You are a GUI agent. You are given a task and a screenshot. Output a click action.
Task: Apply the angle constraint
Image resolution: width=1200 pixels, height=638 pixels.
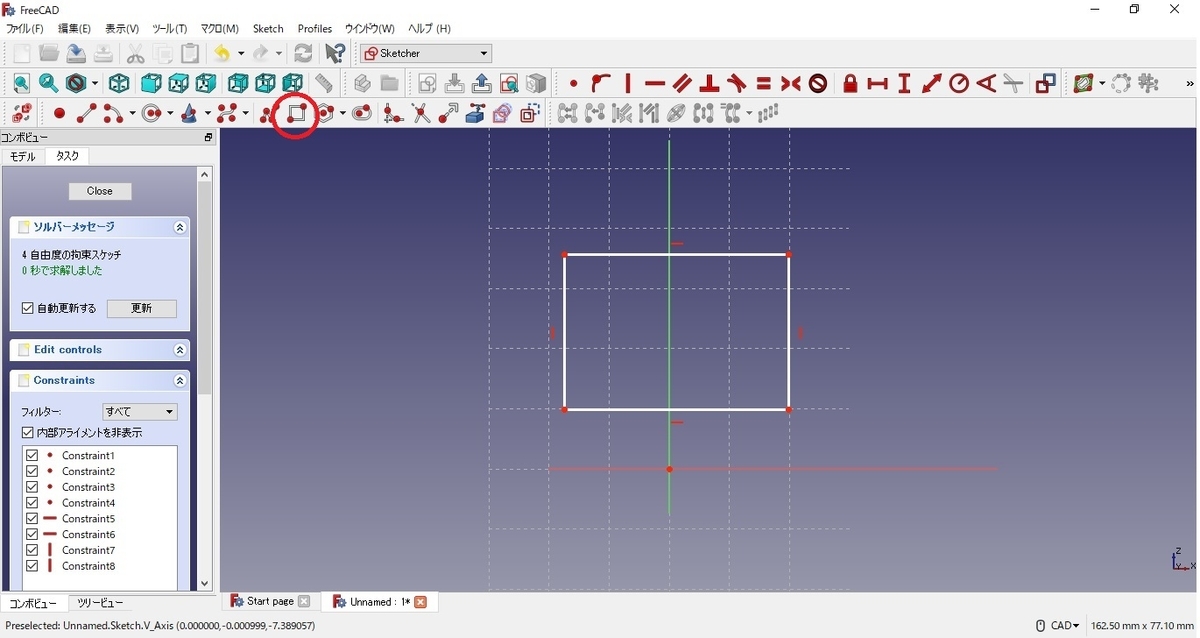point(986,84)
